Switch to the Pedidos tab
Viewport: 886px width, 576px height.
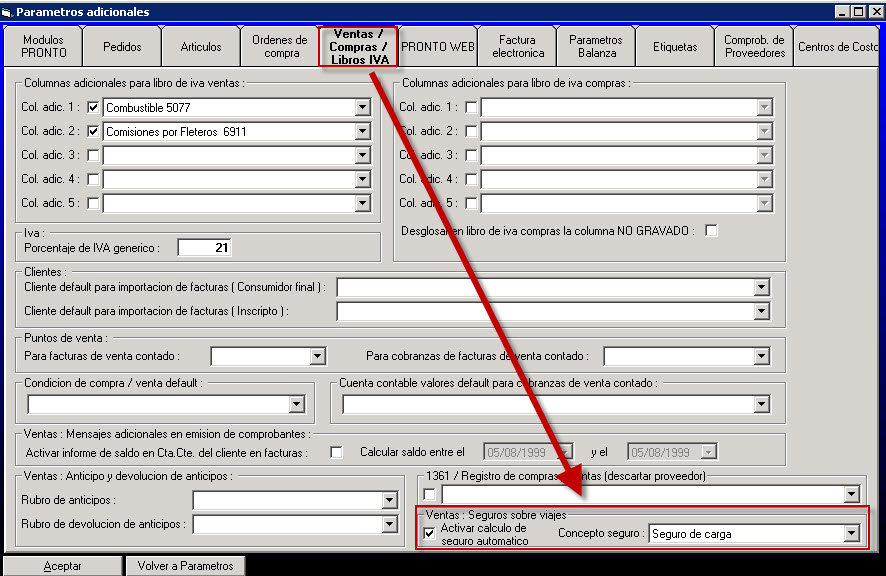pos(122,47)
